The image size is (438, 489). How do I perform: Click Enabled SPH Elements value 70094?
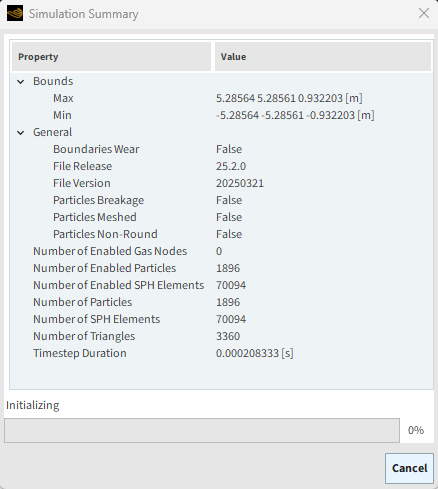231,285
